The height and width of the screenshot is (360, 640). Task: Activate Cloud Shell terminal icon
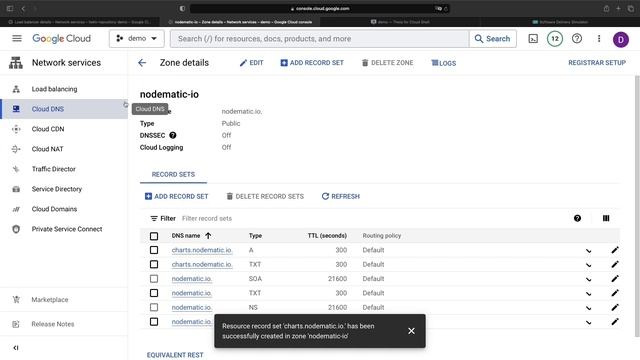point(533,39)
